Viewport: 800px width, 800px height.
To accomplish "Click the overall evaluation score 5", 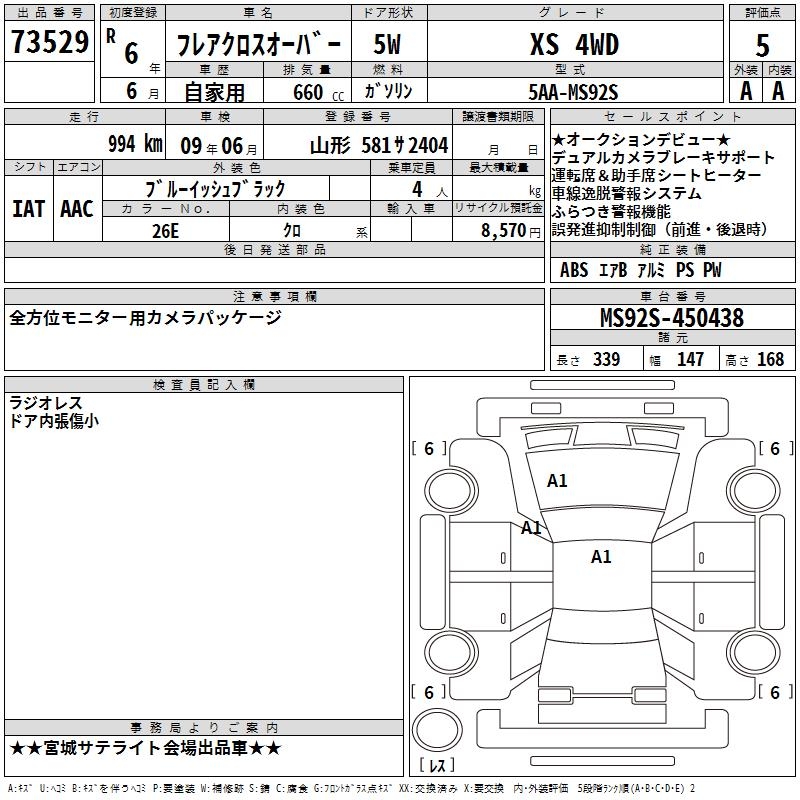I will click(762, 45).
